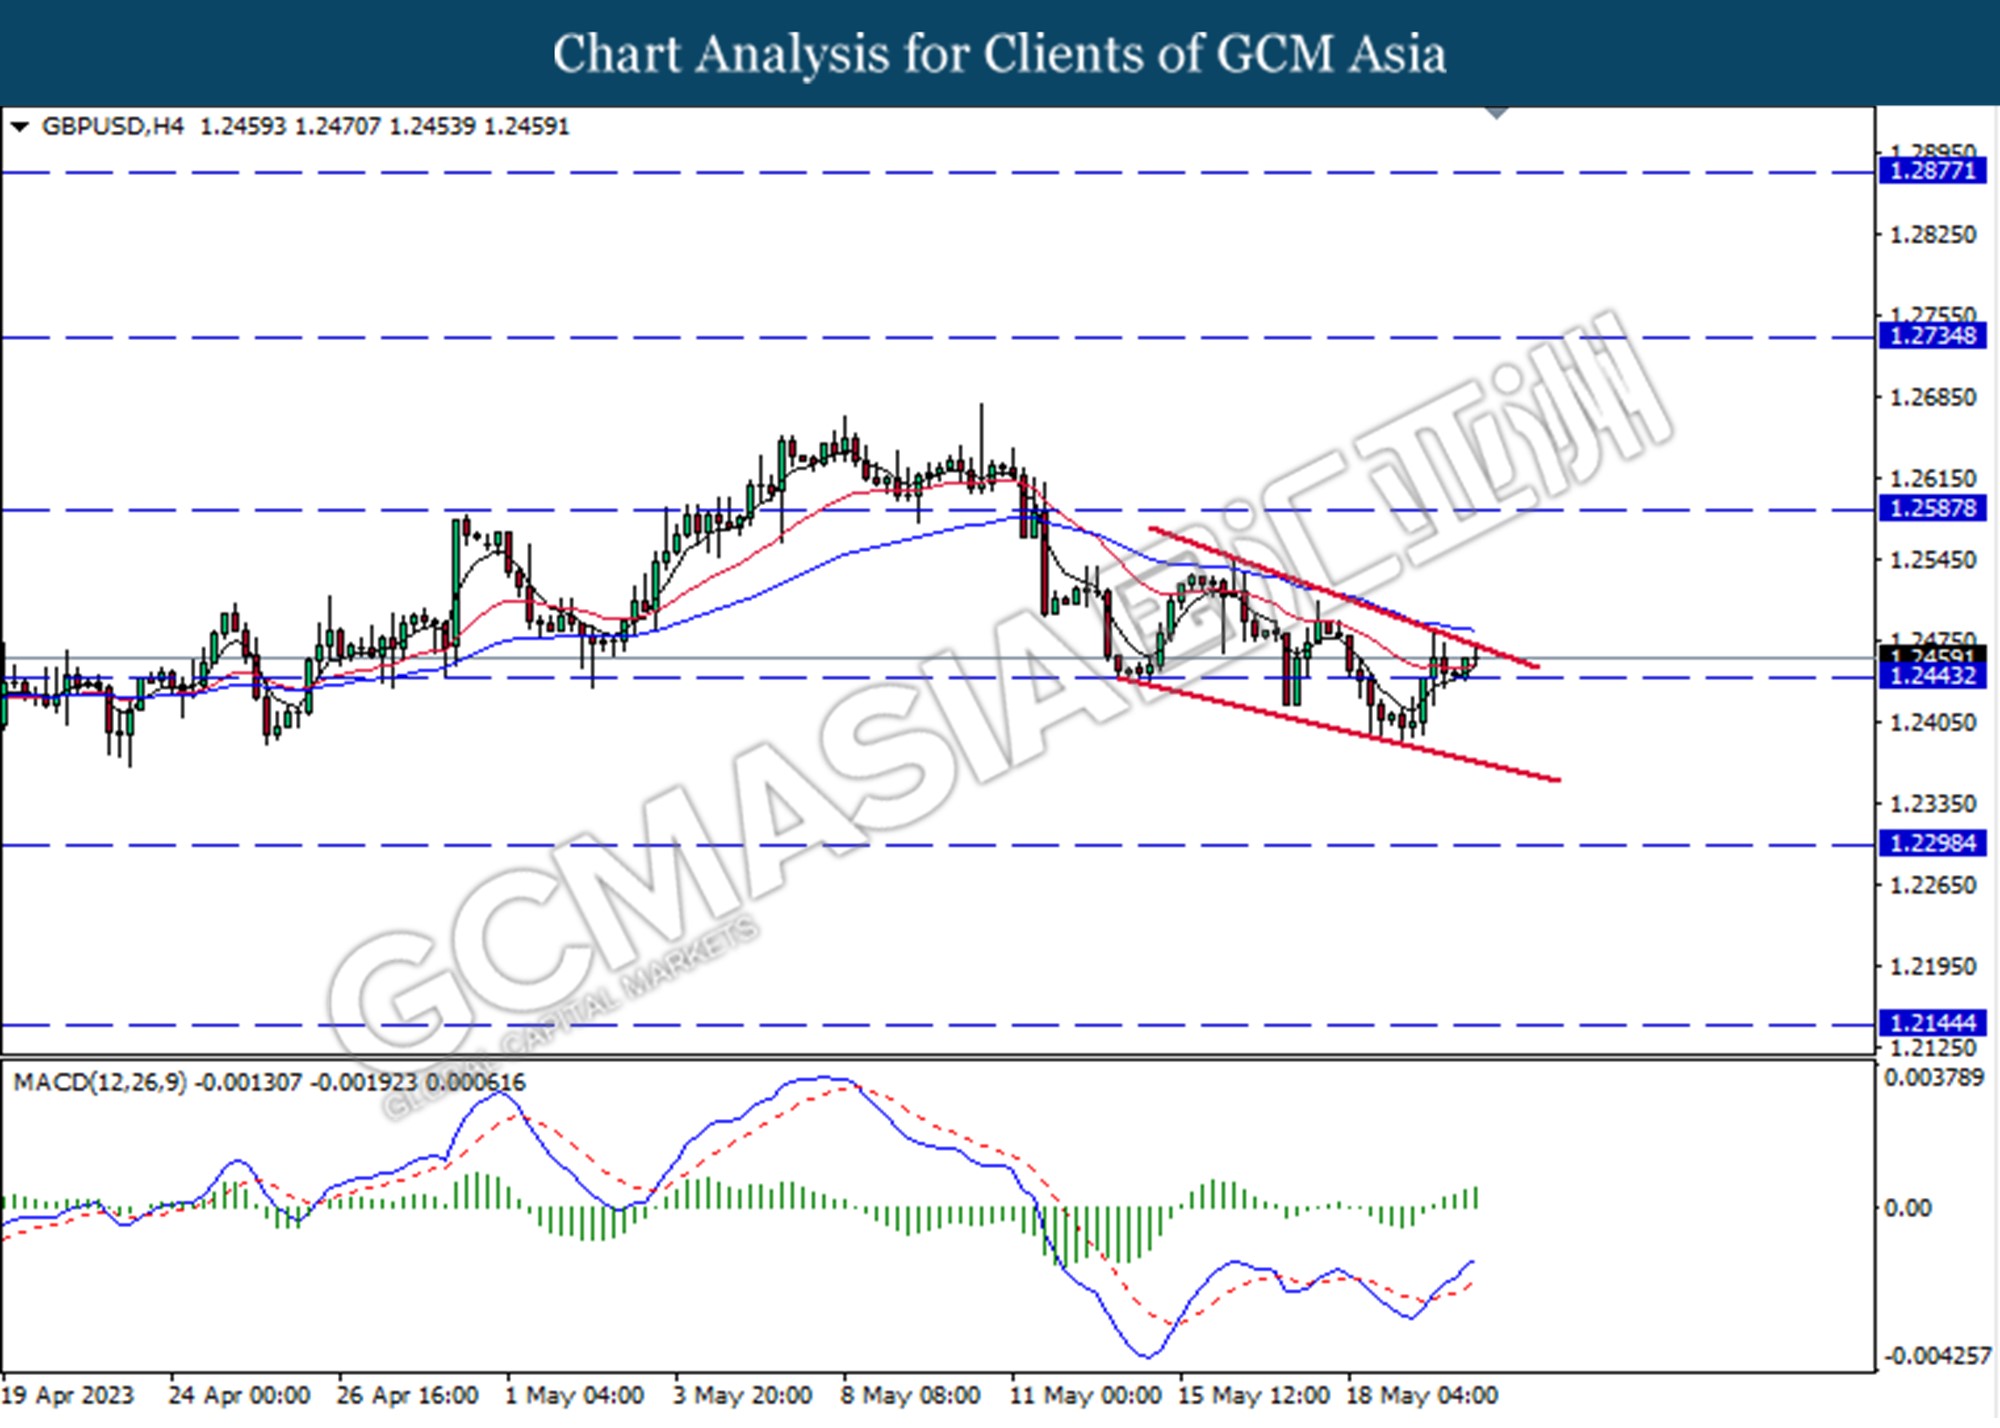The height and width of the screenshot is (1428, 2000).
Task: Click the 15 May 12:00 time label
Action: [1254, 1396]
